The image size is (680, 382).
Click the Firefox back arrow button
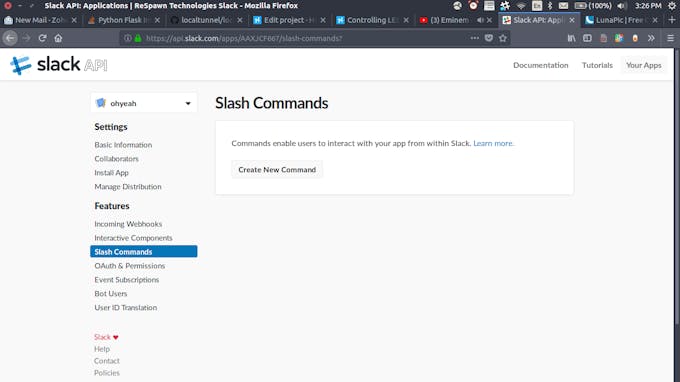point(10,38)
